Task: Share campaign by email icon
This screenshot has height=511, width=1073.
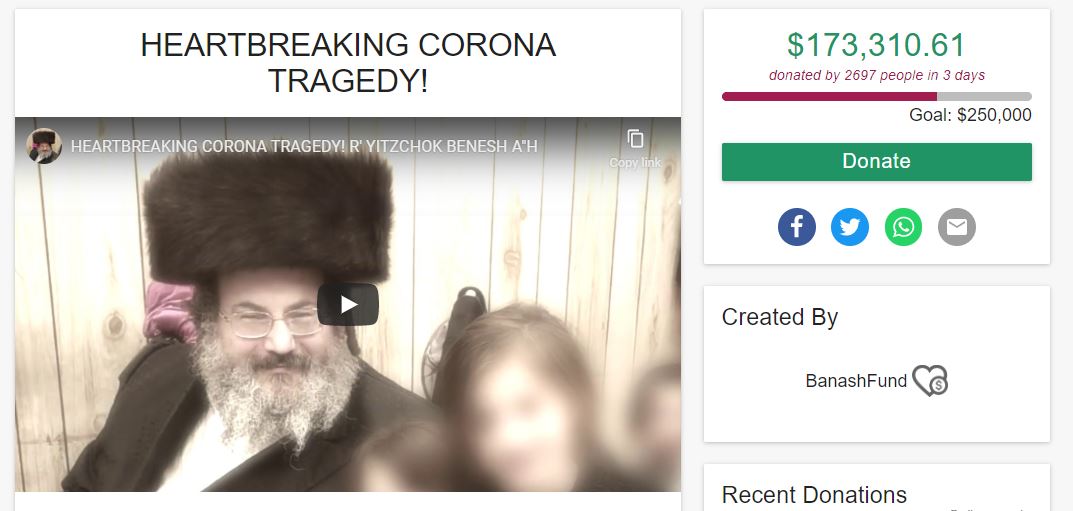Action: point(957,227)
